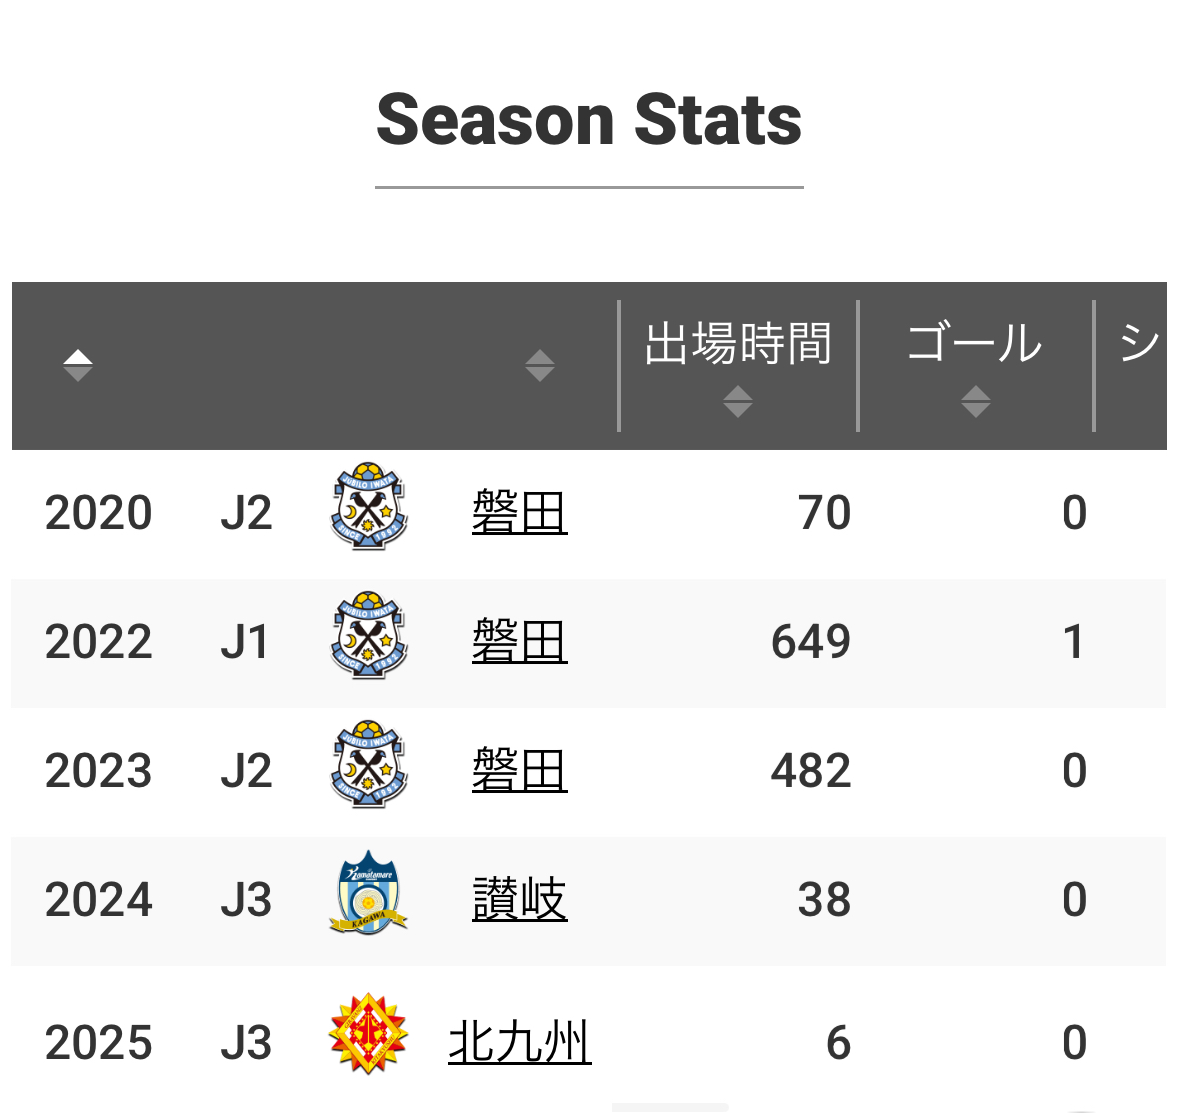Click the partially visible シ column header
The image size is (1179, 1113).
[x=1139, y=344]
